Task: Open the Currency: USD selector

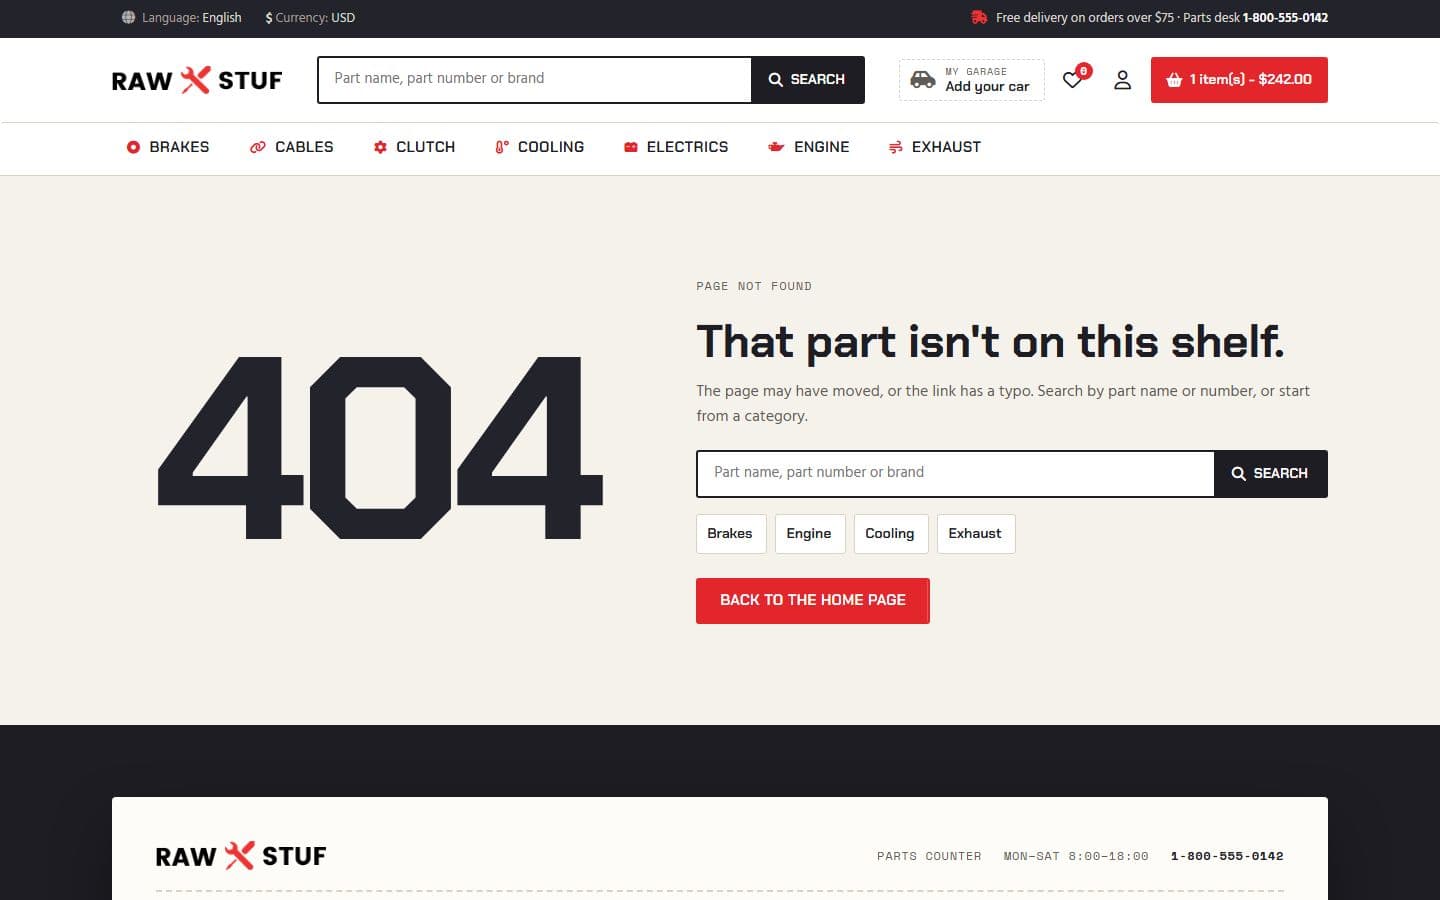Action: tap(310, 18)
